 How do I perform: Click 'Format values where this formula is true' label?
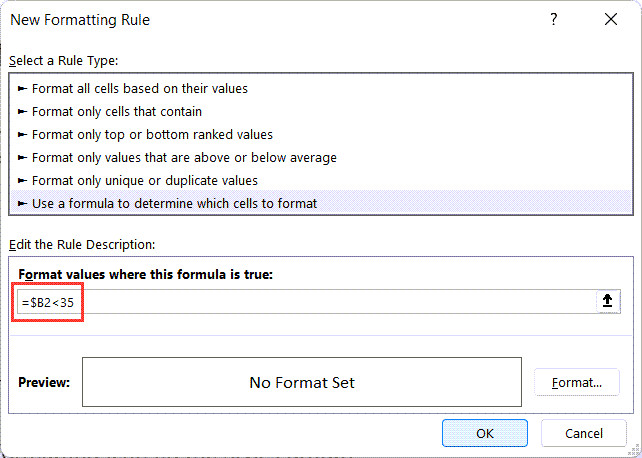click(x=145, y=274)
